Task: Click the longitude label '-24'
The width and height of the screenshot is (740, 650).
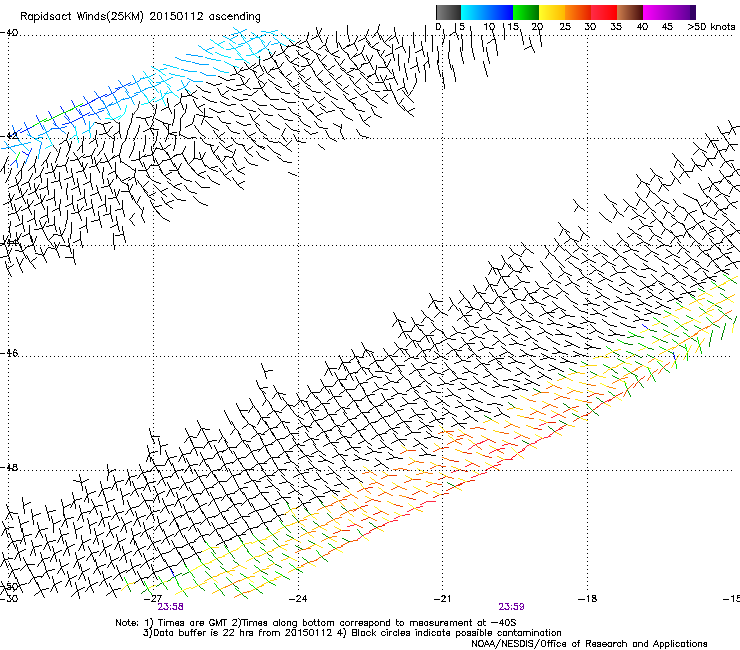Action: click(298, 599)
